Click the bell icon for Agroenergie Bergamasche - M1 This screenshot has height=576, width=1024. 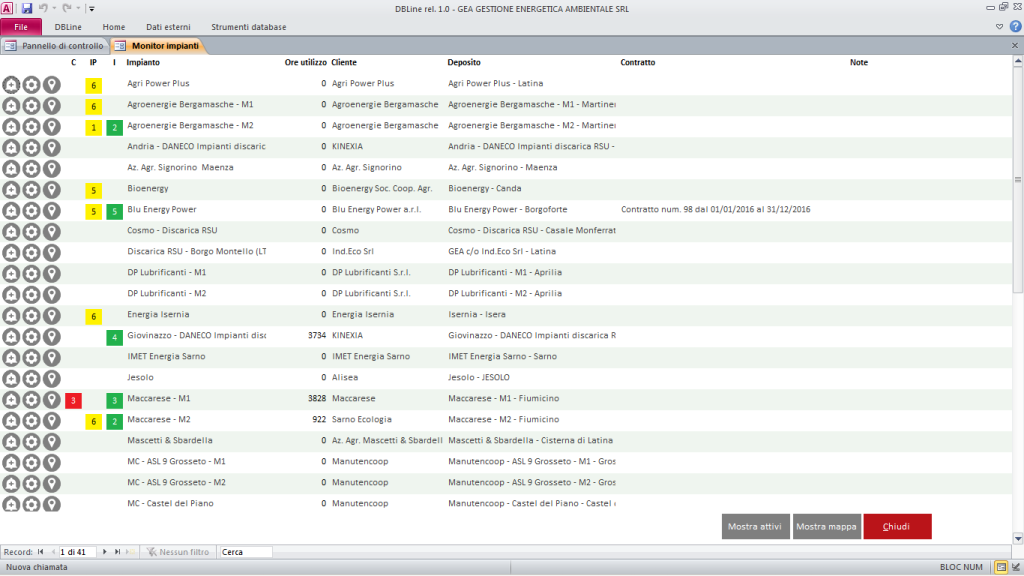click(11, 105)
